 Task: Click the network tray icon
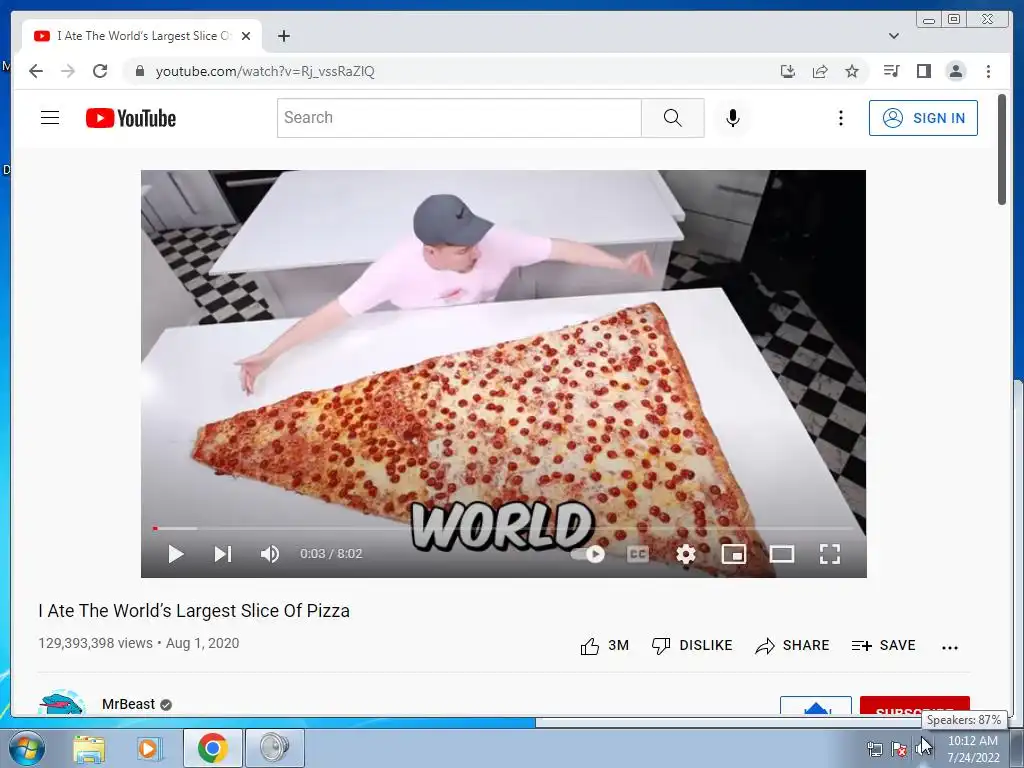point(874,749)
